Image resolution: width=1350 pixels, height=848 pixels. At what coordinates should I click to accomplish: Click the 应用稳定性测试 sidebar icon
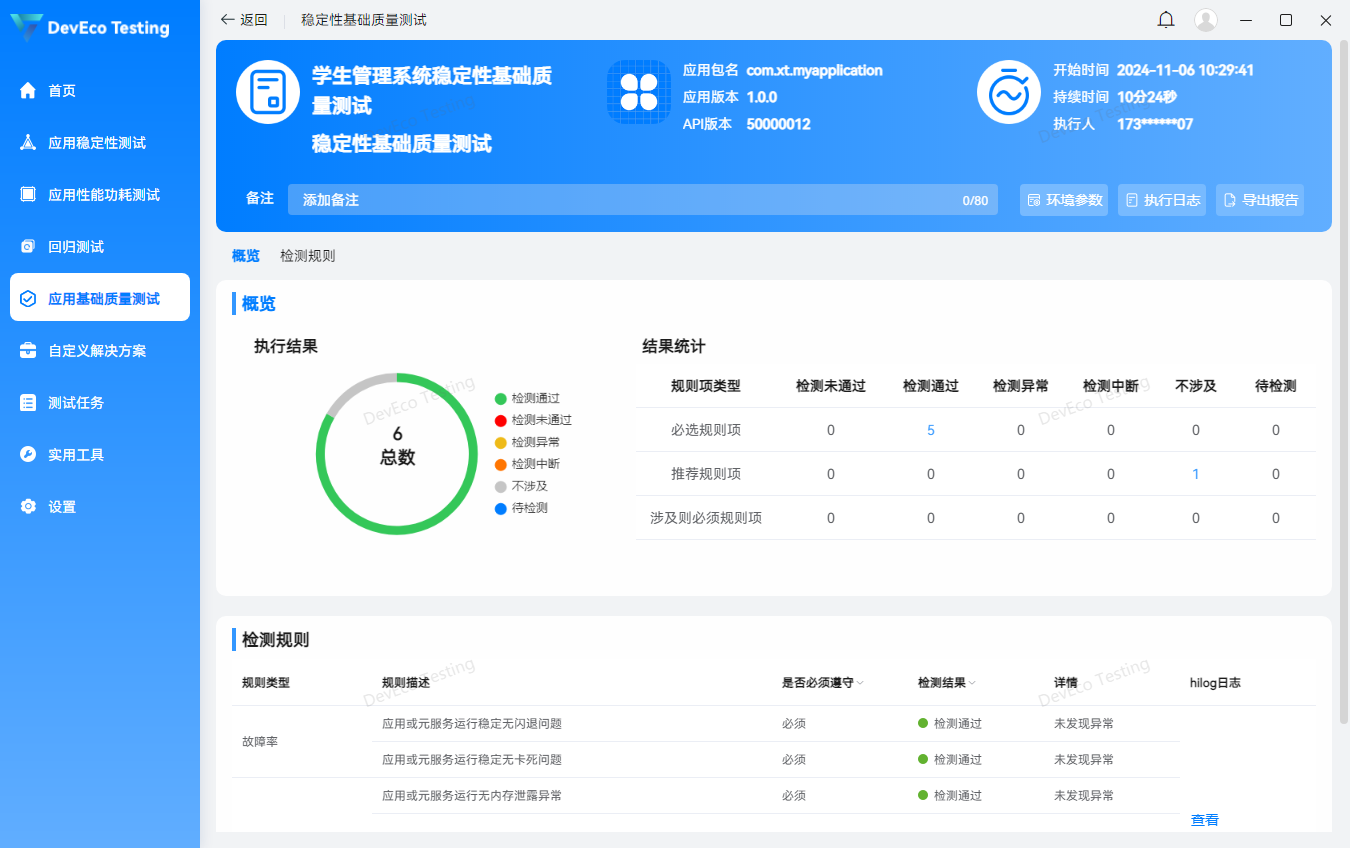tap(28, 143)
